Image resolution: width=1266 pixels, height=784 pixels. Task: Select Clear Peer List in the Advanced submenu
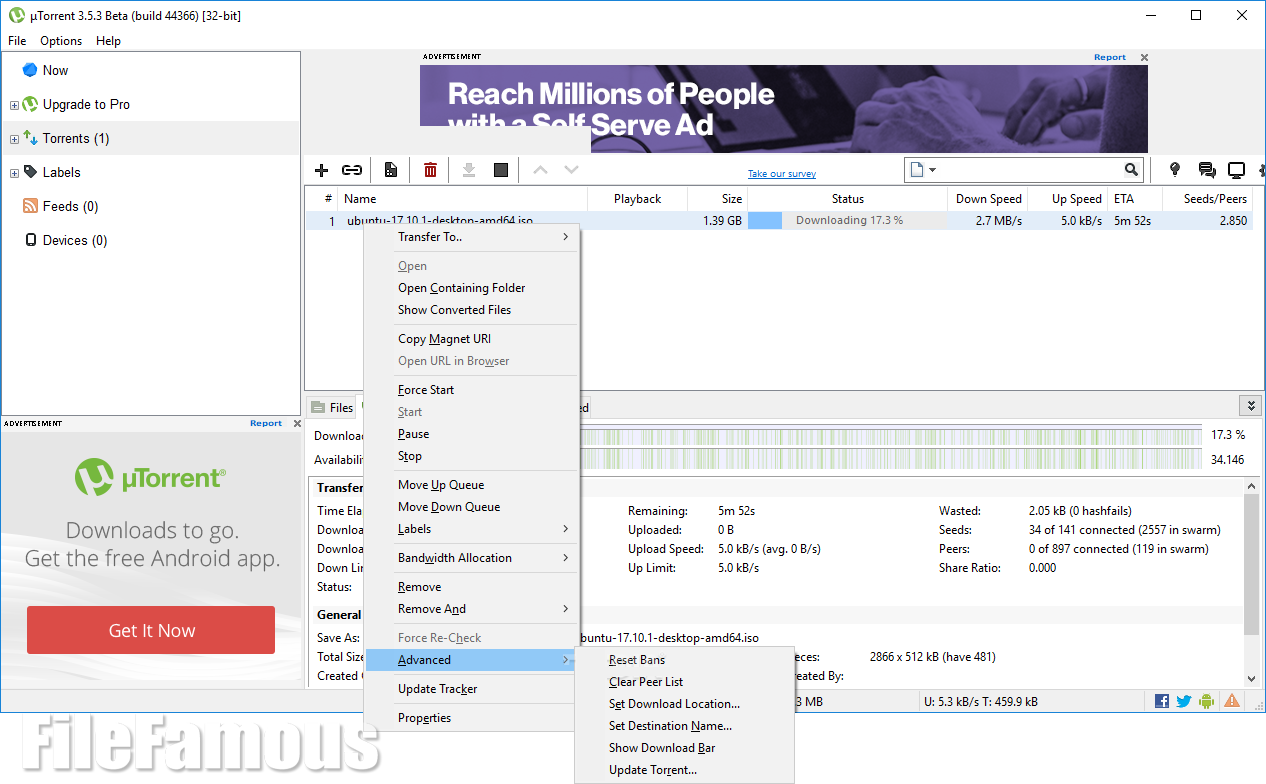(x=684, y=682)
